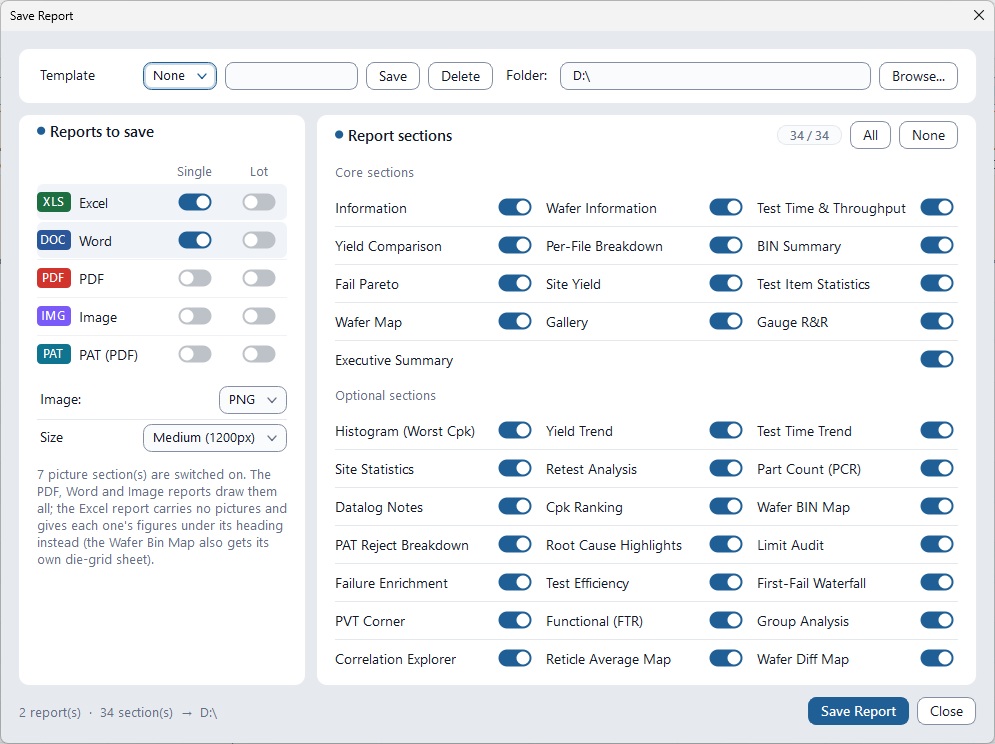Click the Folder path field showing D:\
Image resolution: width=995 pixels, height=744 pixels.
[715, 76]
